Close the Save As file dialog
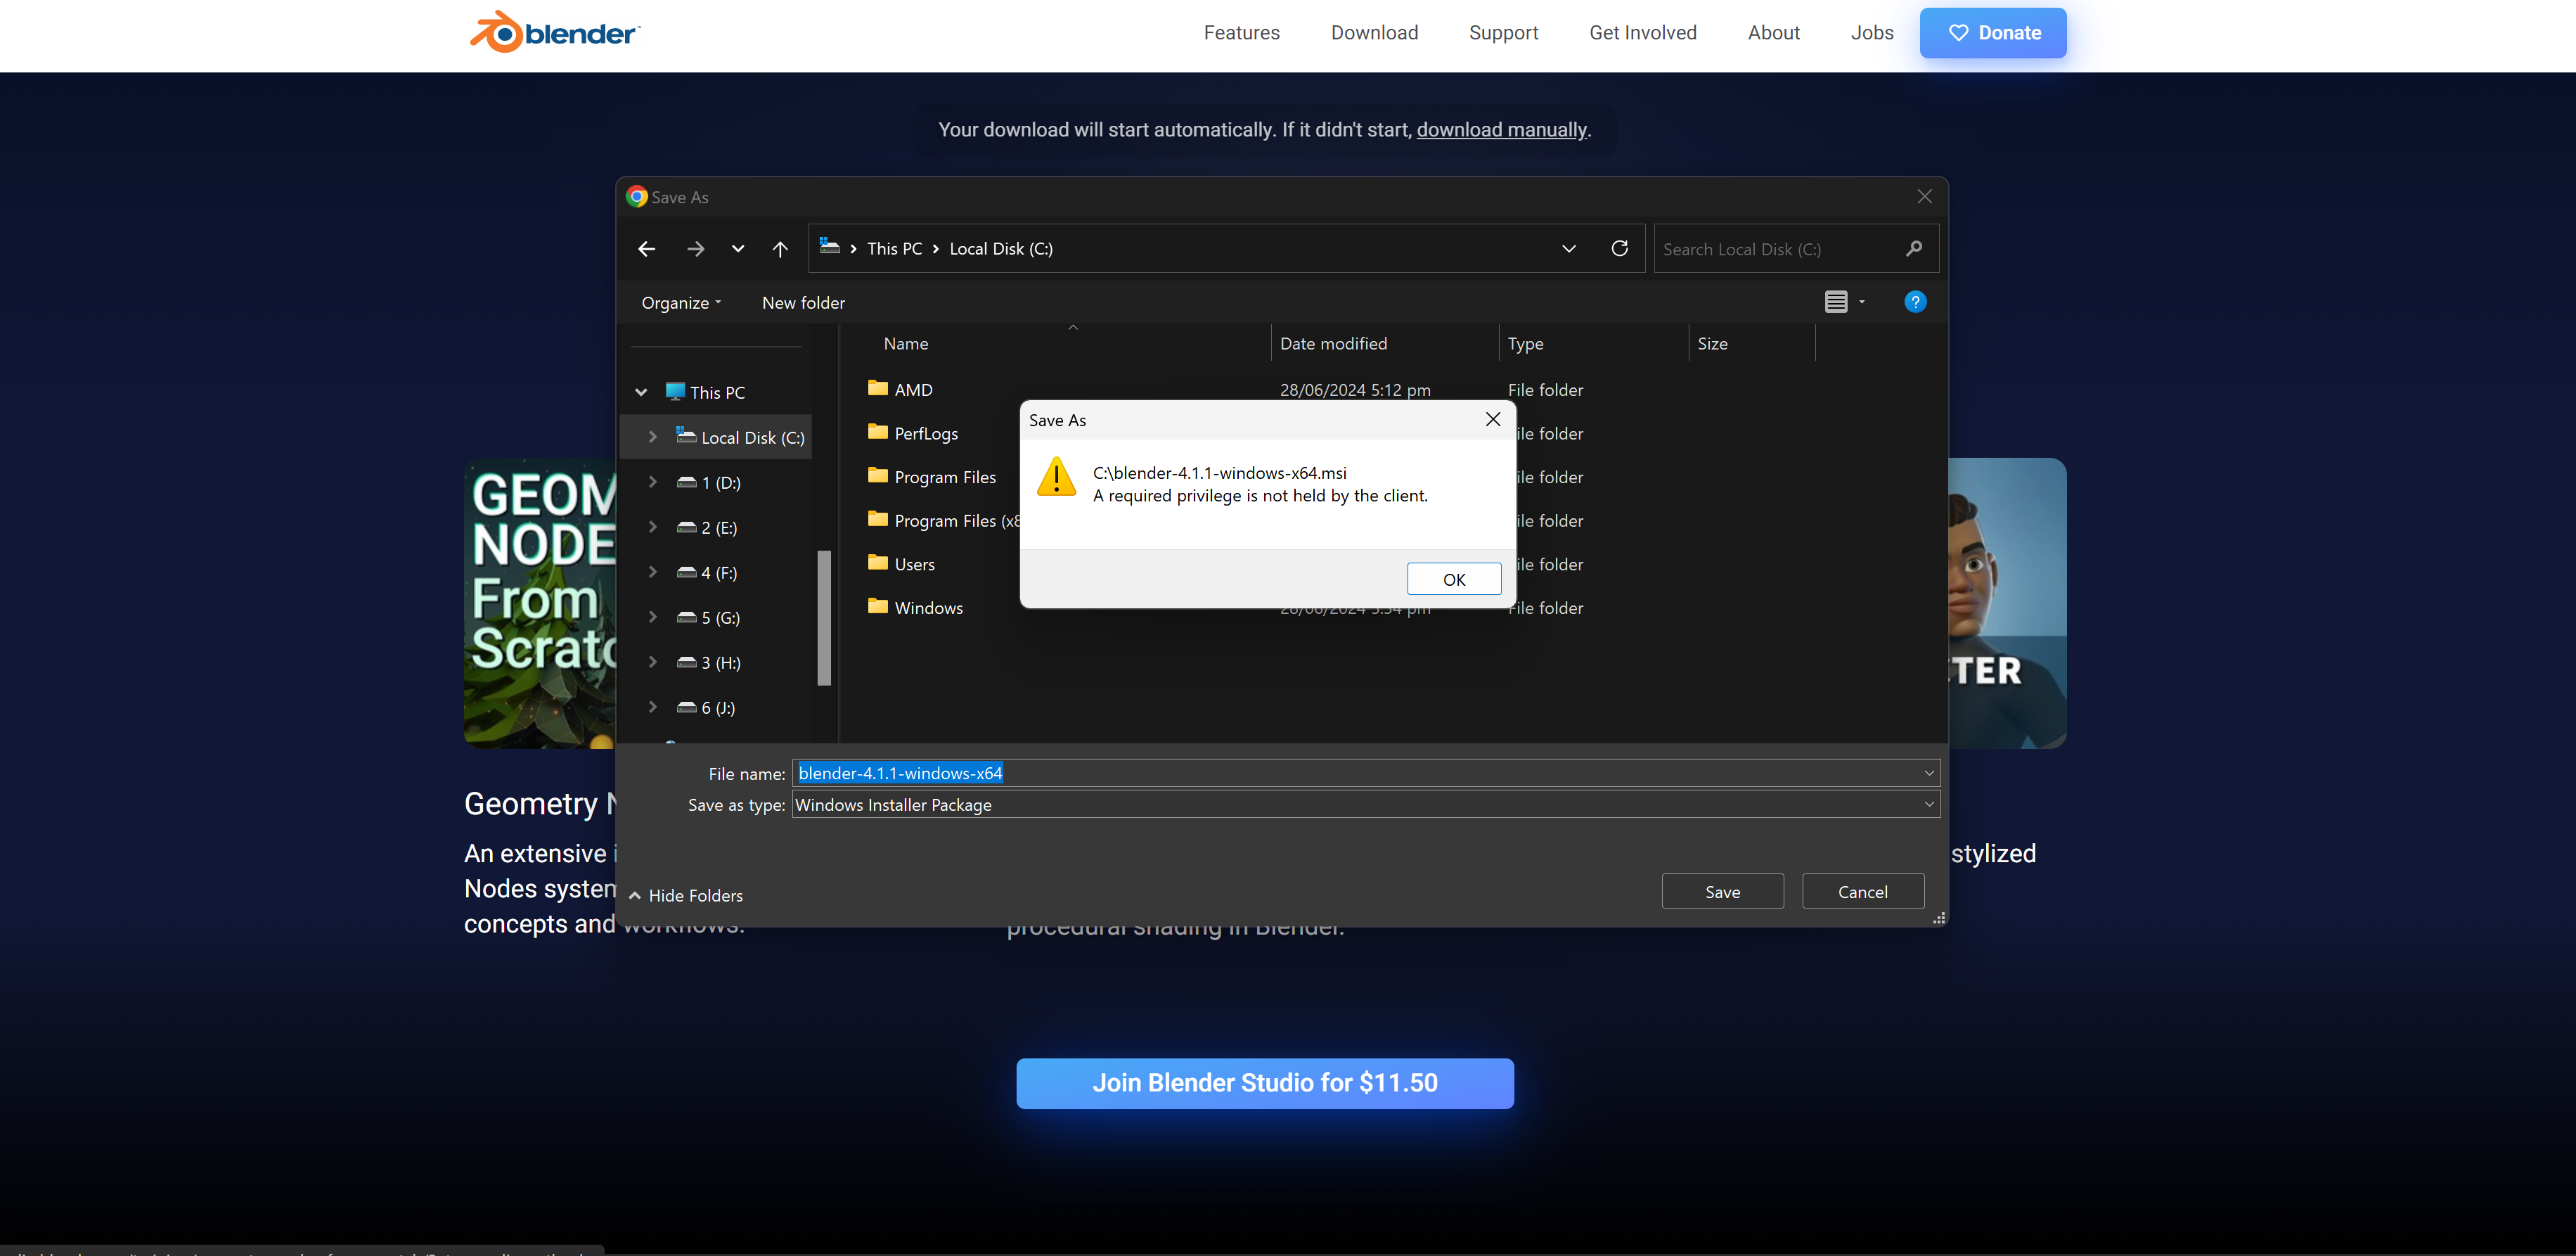 click(1924, 197)
